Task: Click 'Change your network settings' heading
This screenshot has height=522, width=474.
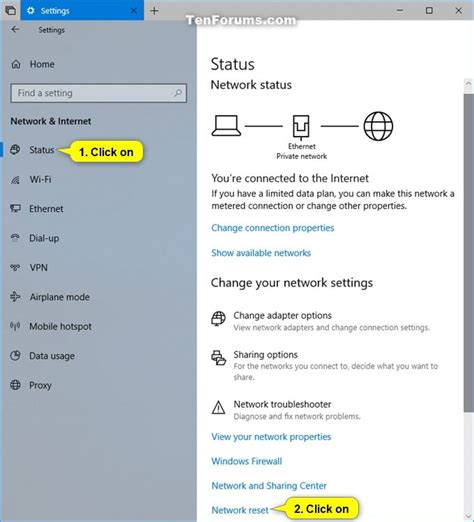Action: (292, 283)
